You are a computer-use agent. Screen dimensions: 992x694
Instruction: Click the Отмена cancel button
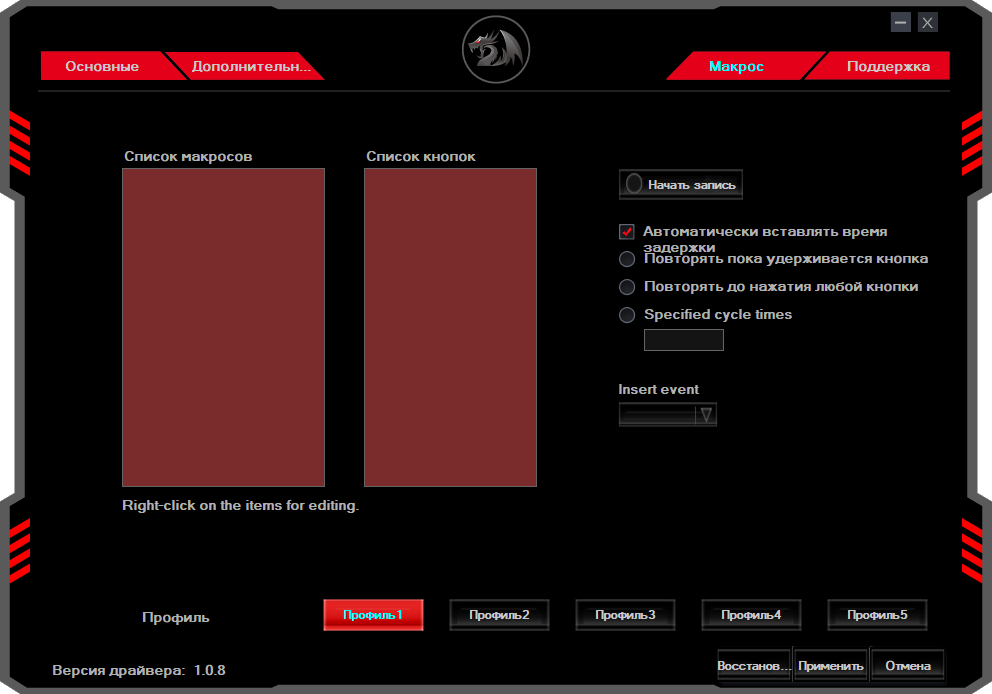[x=908, y=666]
